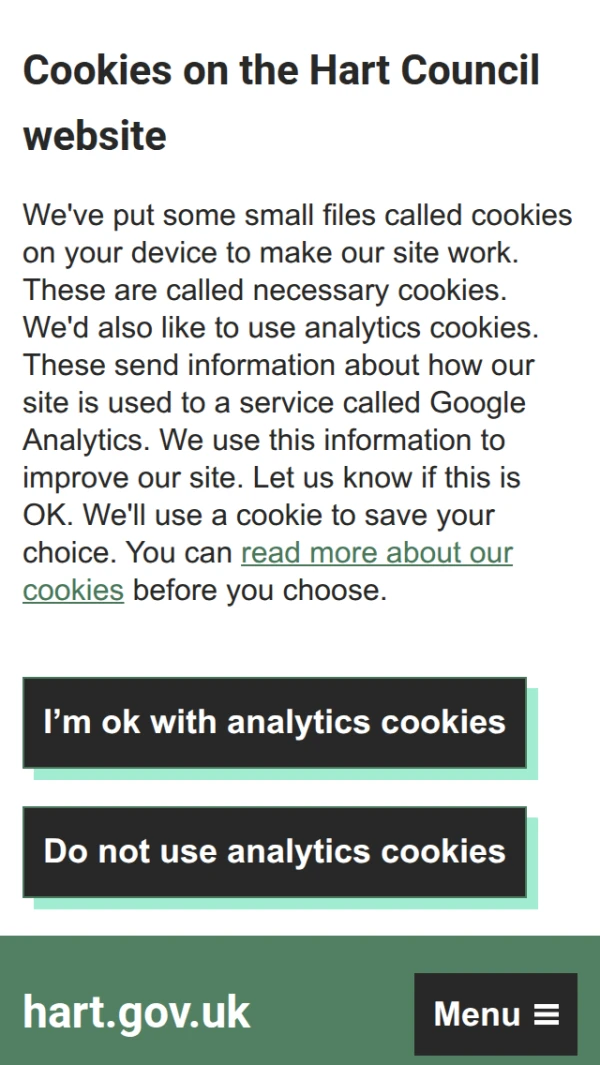Click the 'Let us know if this is' text
The image size is (600, 1065).
(x=386, y=478)
